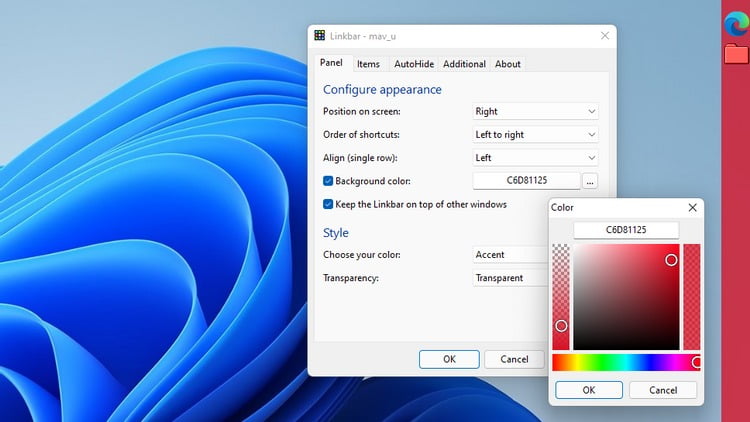Switch to the About tab
This screenshot has width=750, height=422.
[x=507, y=64]
